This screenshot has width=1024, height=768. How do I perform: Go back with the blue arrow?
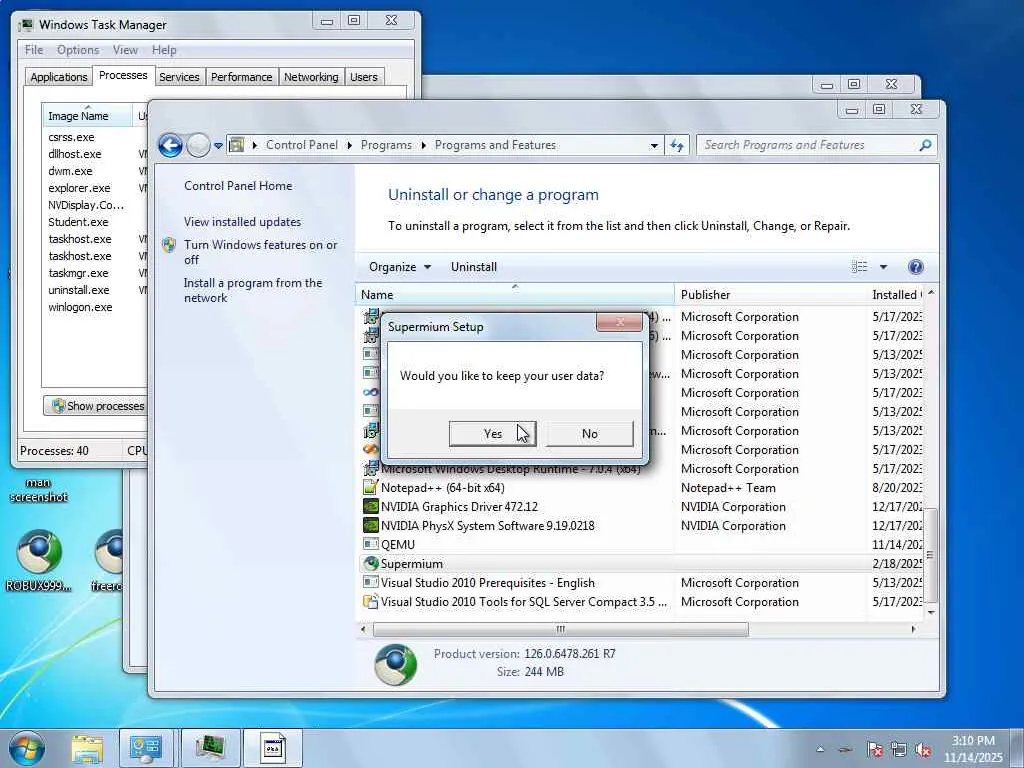coord(170,145)
